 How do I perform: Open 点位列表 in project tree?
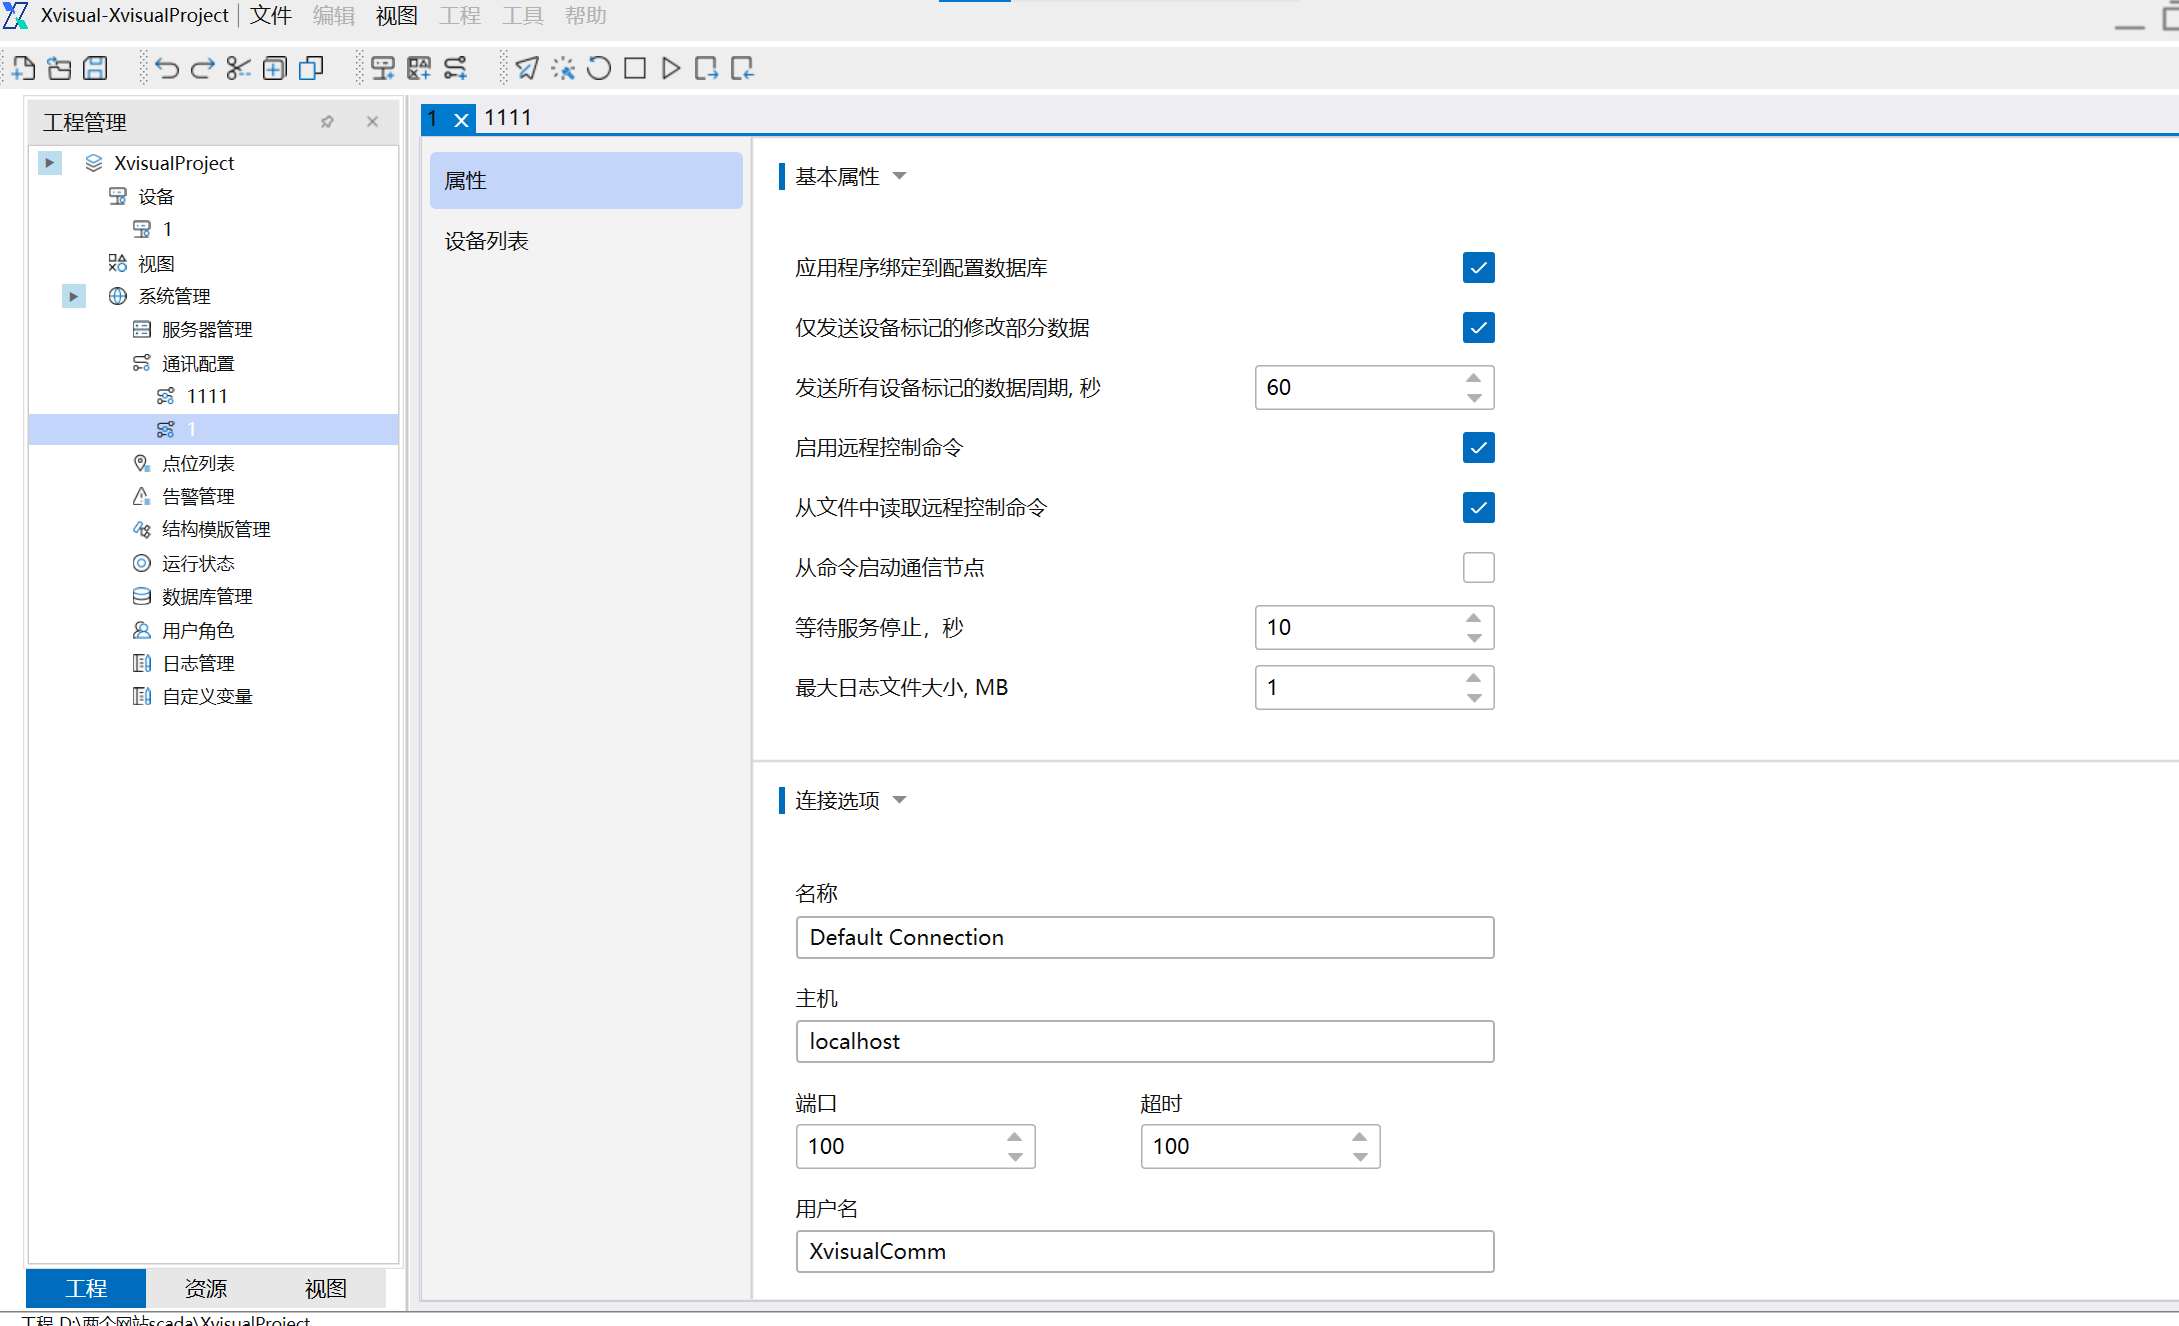[x=198, y=463]
